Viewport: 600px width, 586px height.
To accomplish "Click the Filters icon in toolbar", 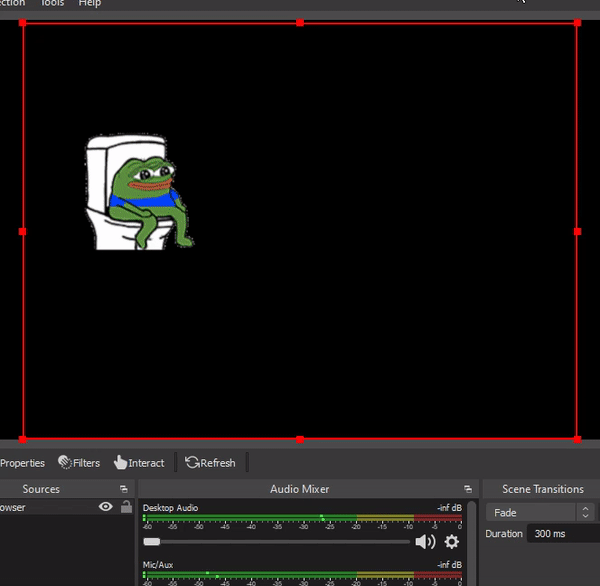I will (x=65, y=462).
